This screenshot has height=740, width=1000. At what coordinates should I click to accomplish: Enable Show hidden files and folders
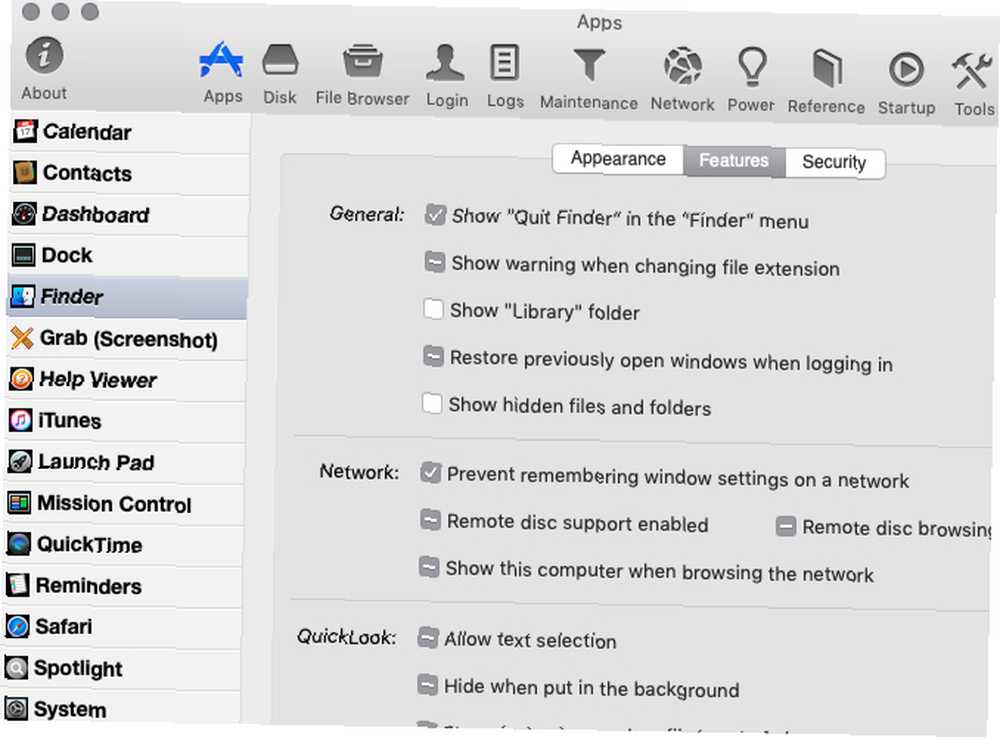pos(432,403)
